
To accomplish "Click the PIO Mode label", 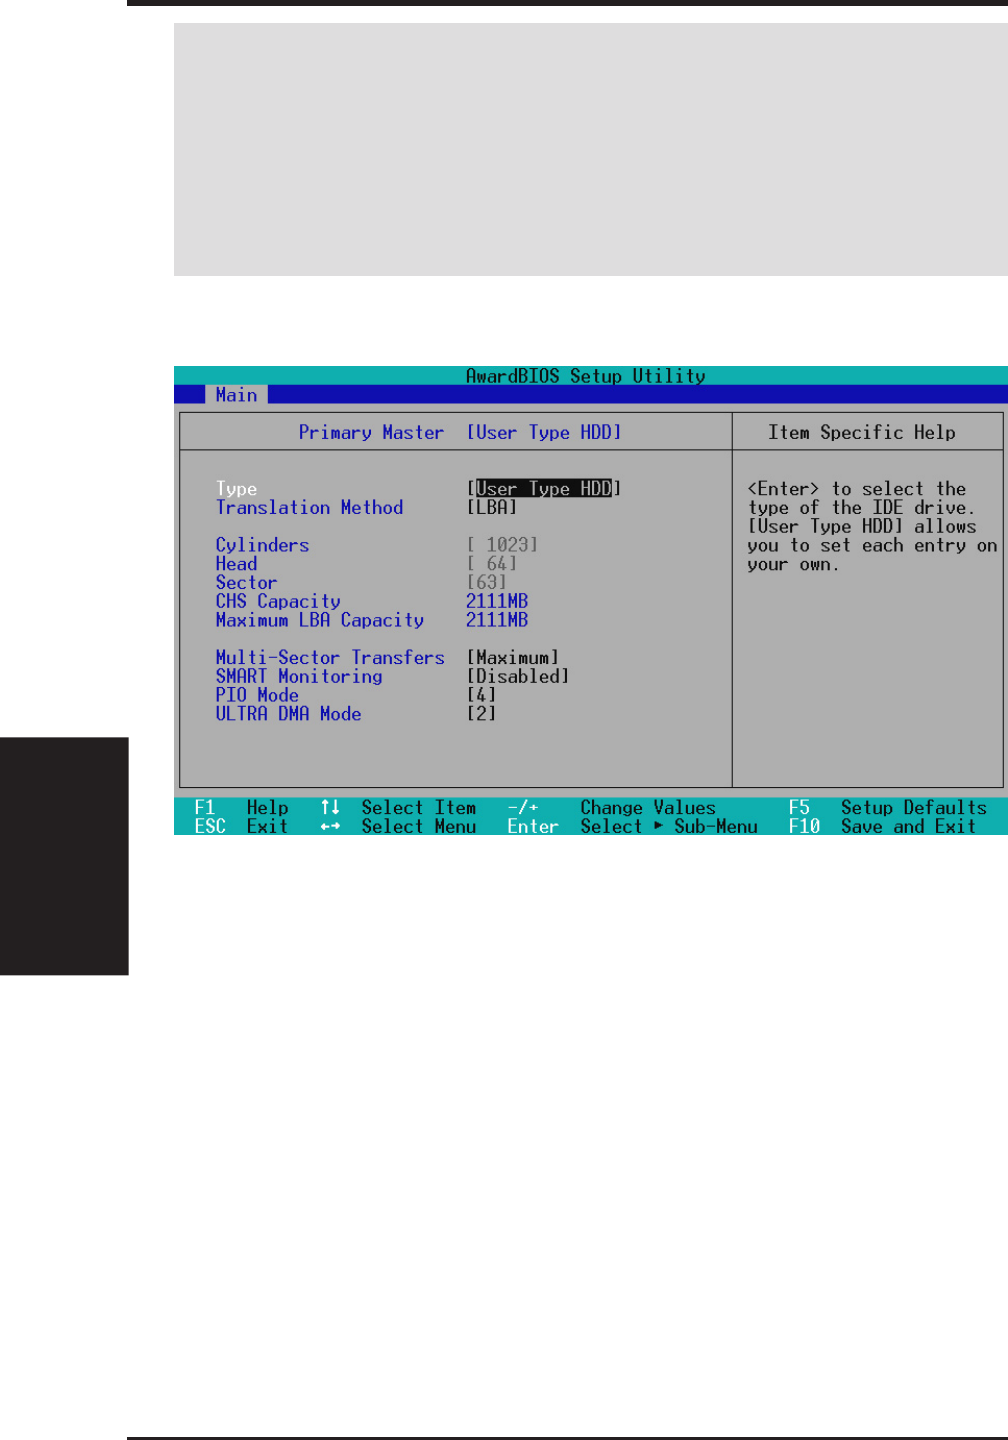I will 257,695.
